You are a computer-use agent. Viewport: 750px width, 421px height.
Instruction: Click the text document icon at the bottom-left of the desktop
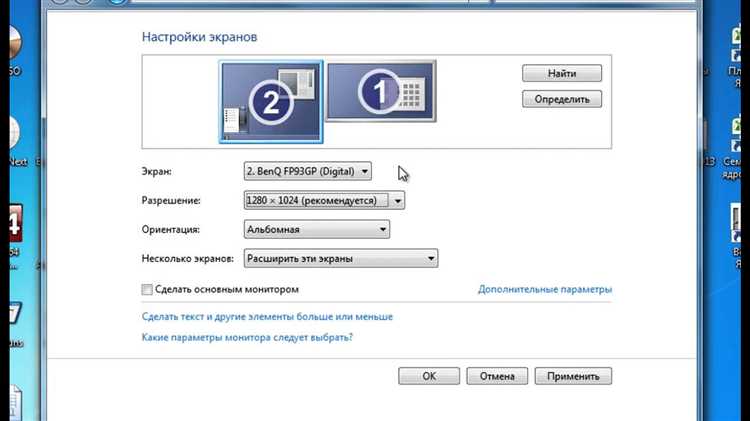coord(15,401)
